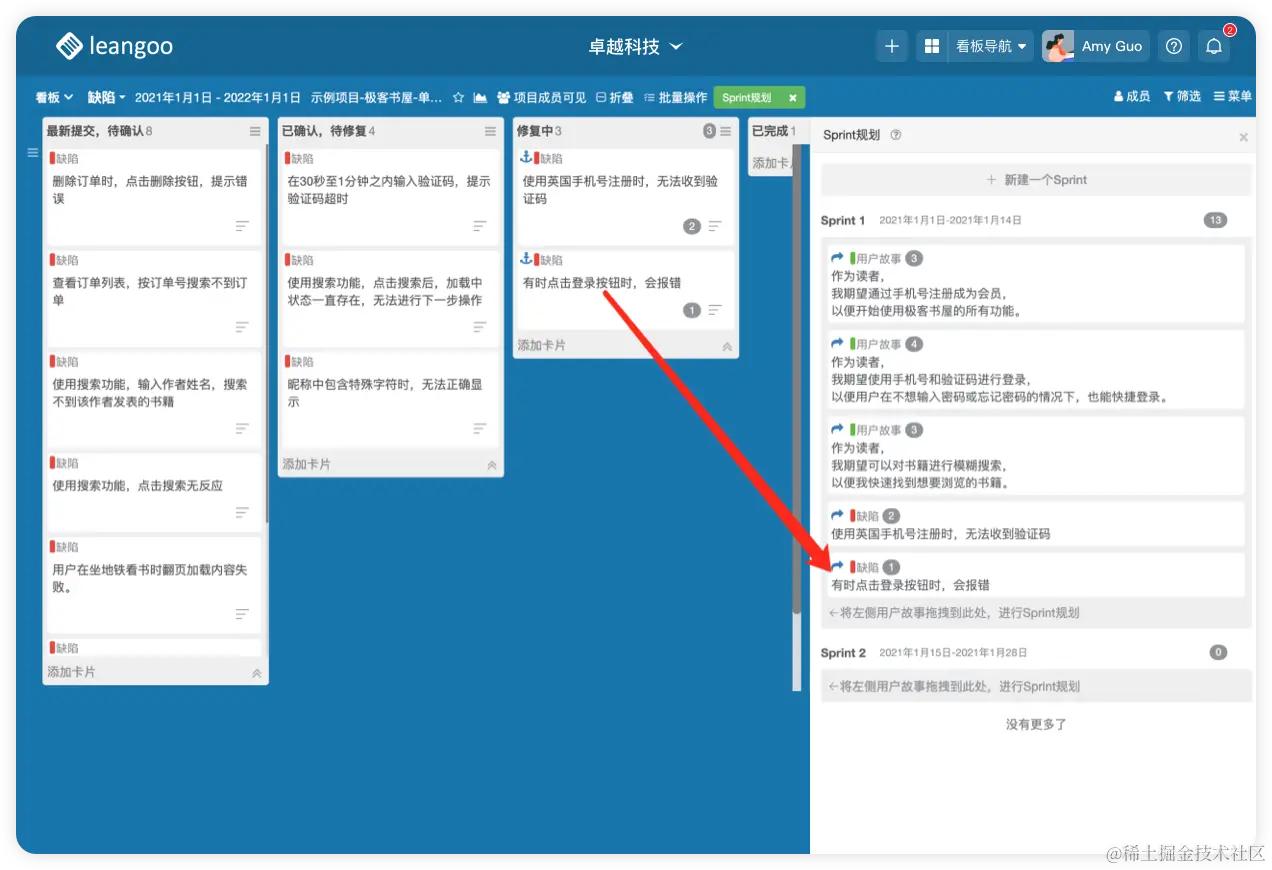1272x870 pixels.
Task: Open list menu for 最新提交,待确认 column
Action: (254, 131)
